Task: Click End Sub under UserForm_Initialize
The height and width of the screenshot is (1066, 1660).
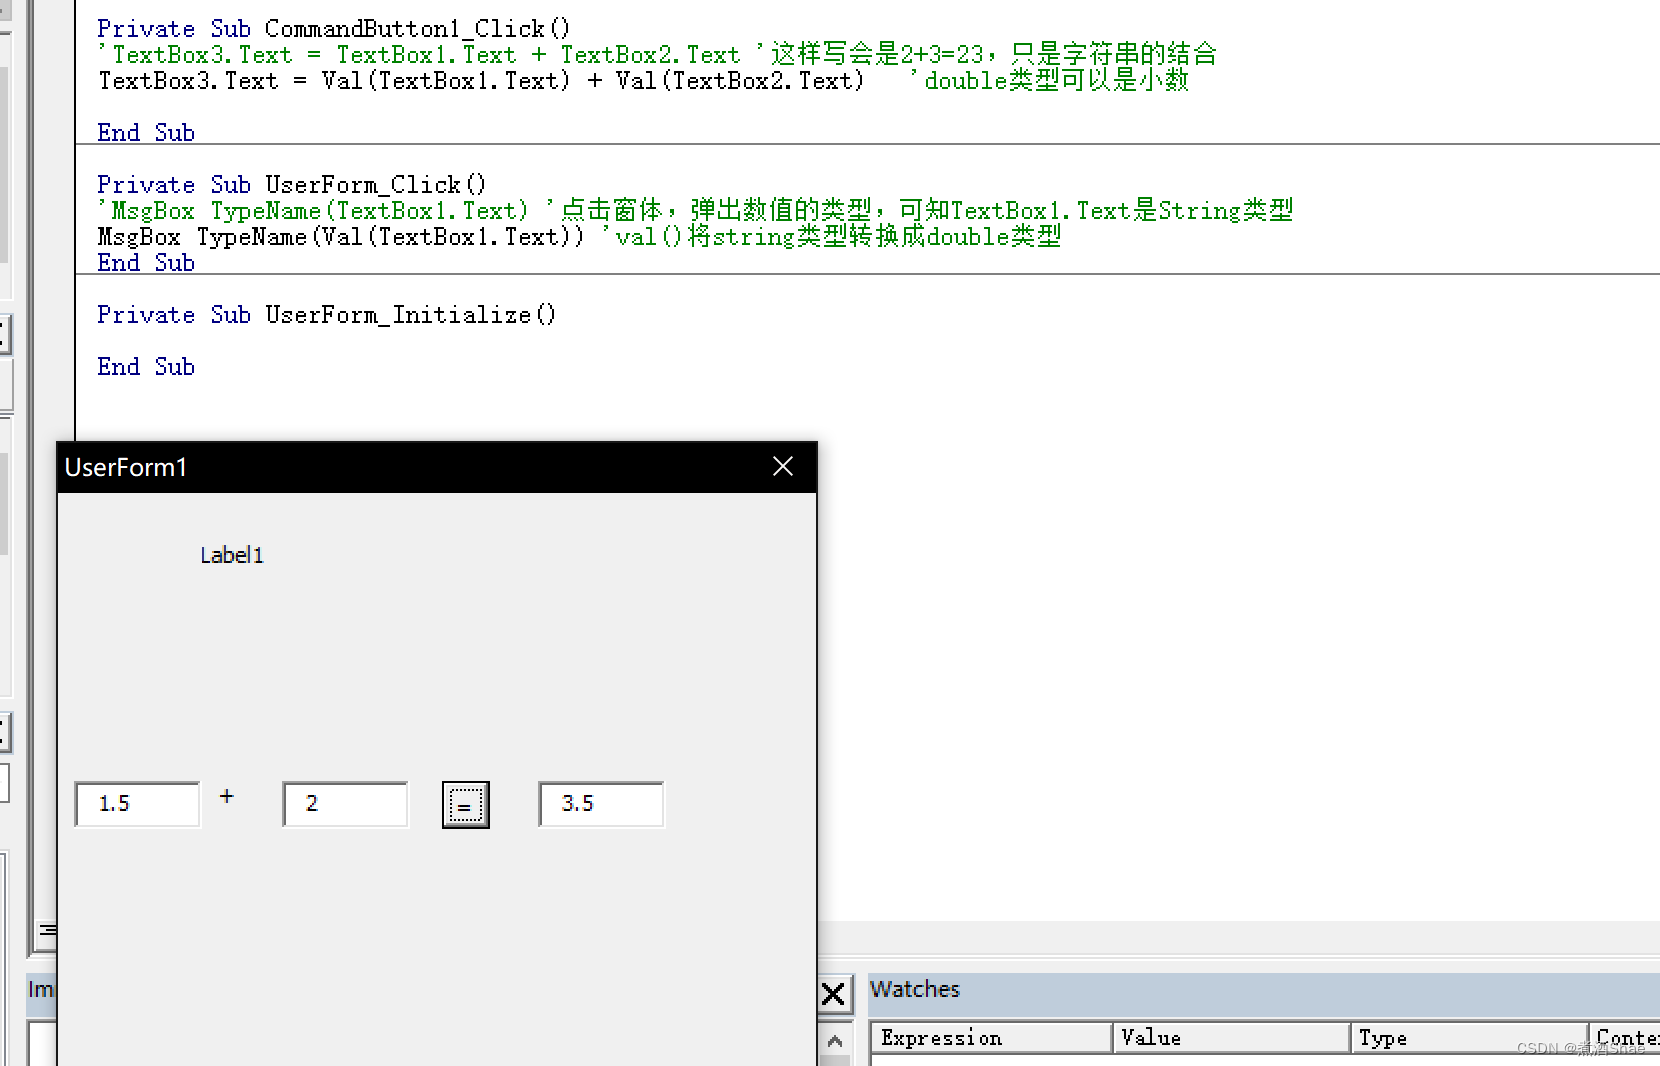Action: (x=146, y=367)
